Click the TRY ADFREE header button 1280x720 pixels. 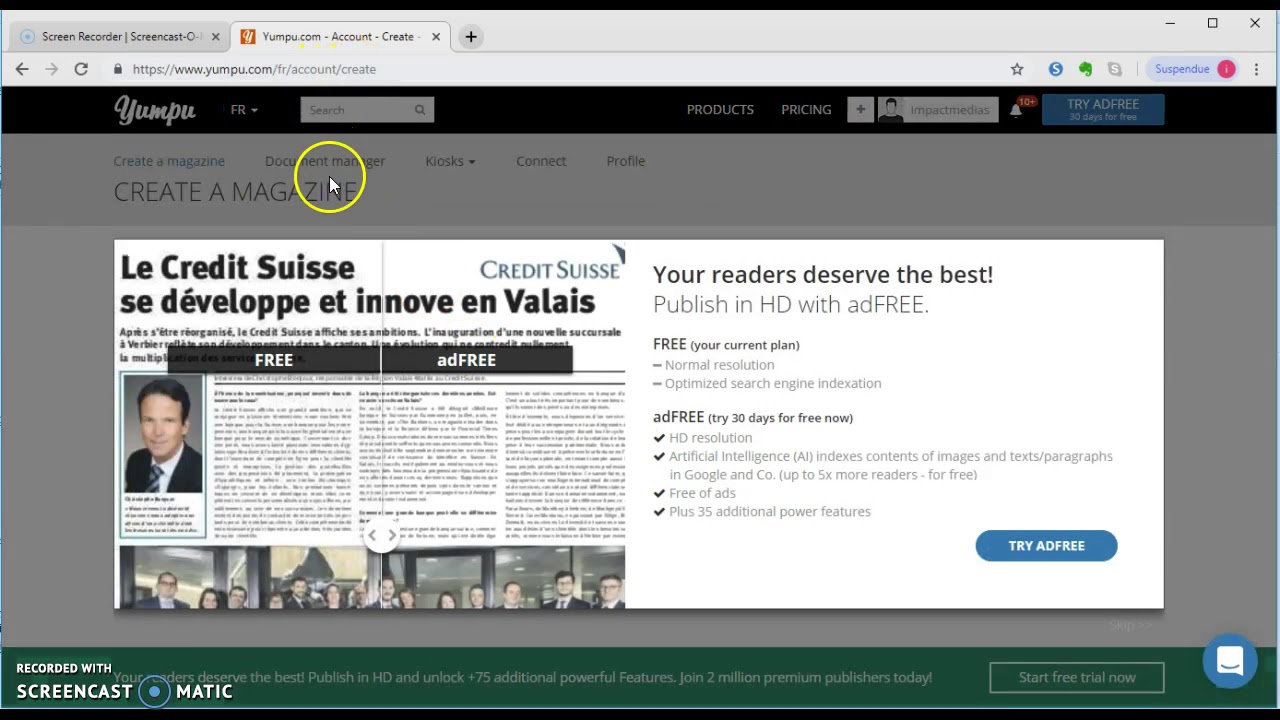click(x=1103, y=109)
